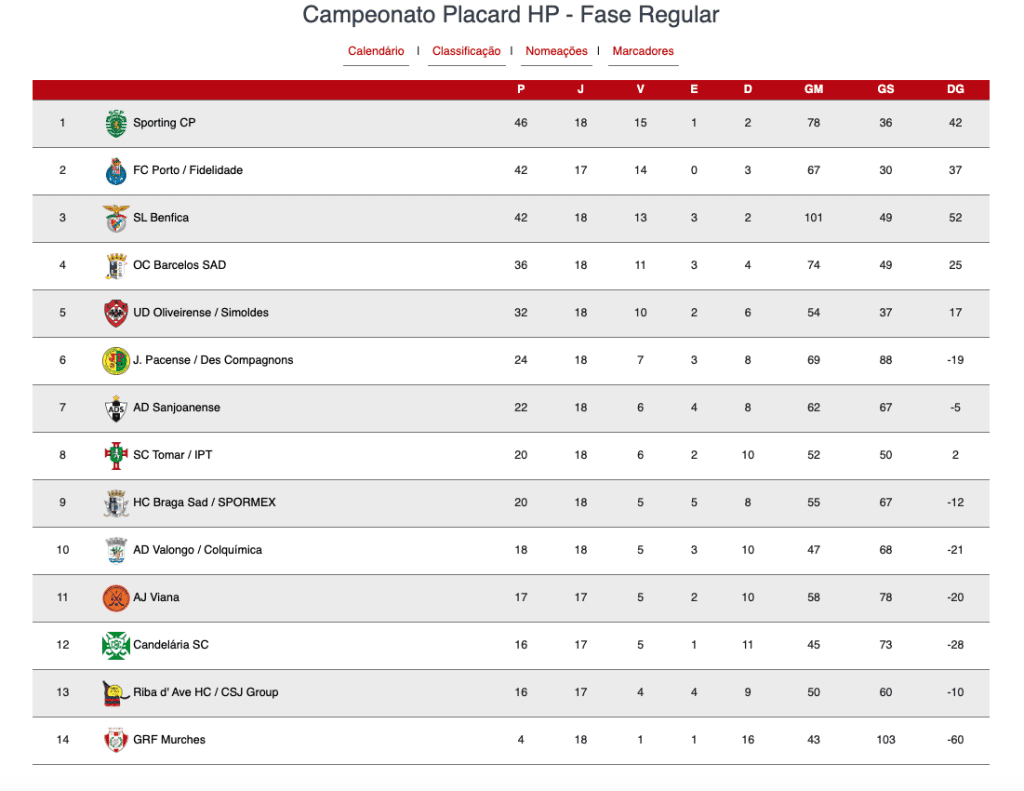Click the J. Pacense yellow round logo

click(x=116, y=361)
